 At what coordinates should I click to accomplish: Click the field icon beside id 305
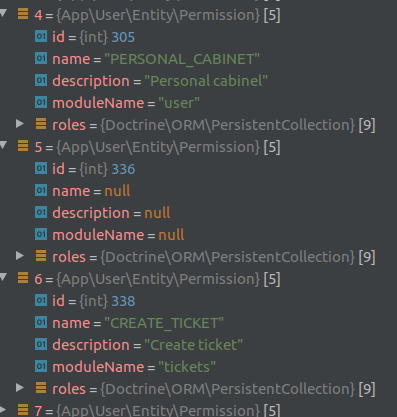click(x=41, y=36)
